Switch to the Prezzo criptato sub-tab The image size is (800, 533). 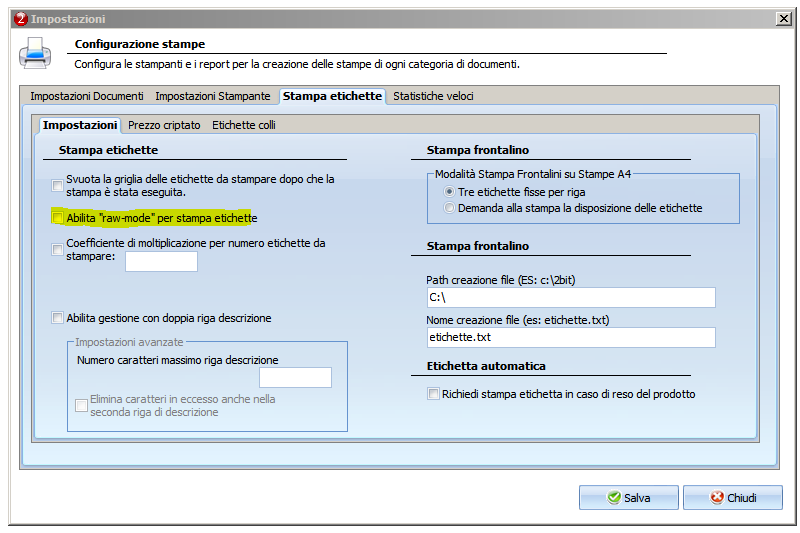(165, 125)
